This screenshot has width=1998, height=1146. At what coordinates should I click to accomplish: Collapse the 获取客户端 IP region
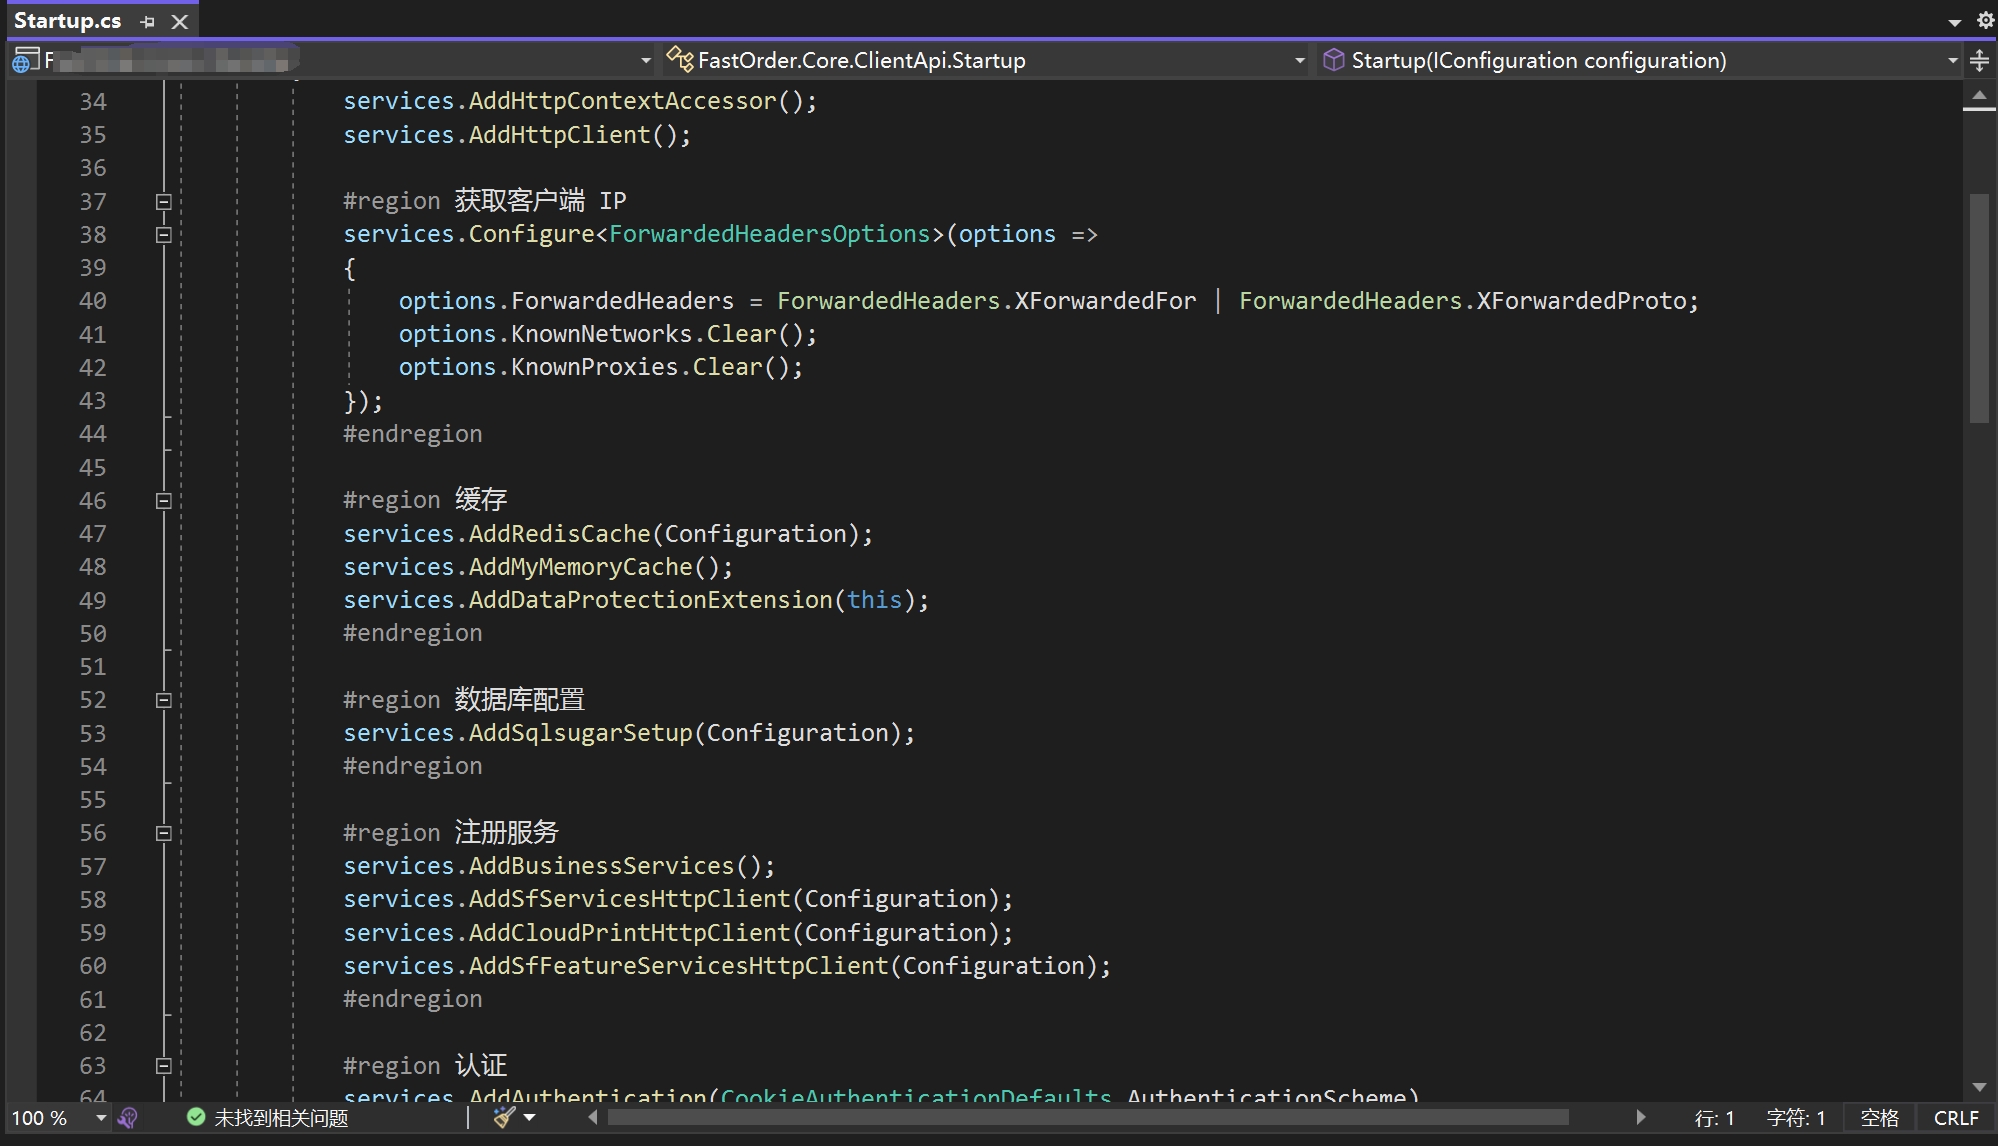[164, 202]
